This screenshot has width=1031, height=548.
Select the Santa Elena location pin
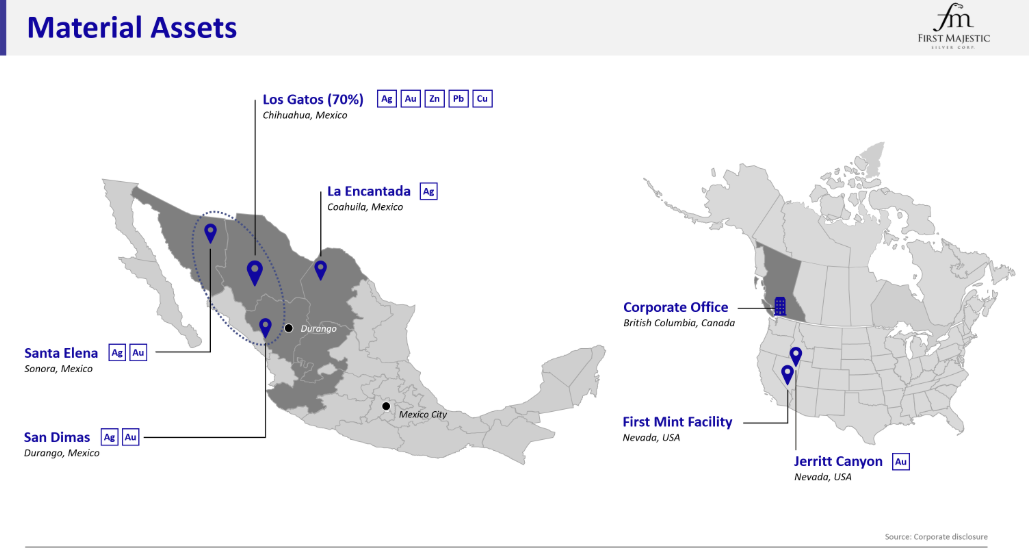click(x=210, y=233)
